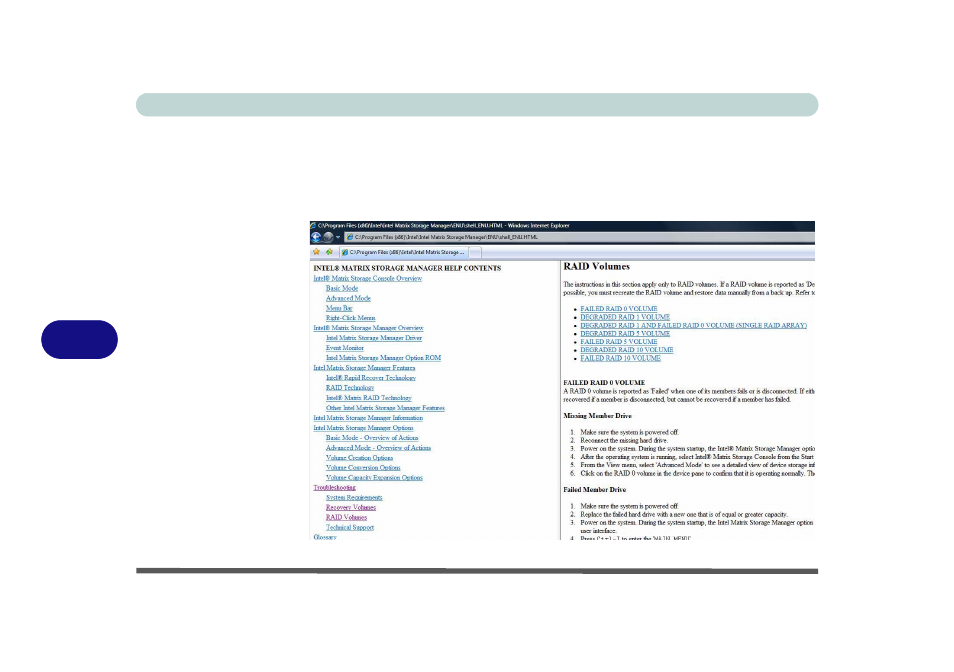954x672 pixels.
Task: Open the Troubleshooting help section
Action: (335, 488)
